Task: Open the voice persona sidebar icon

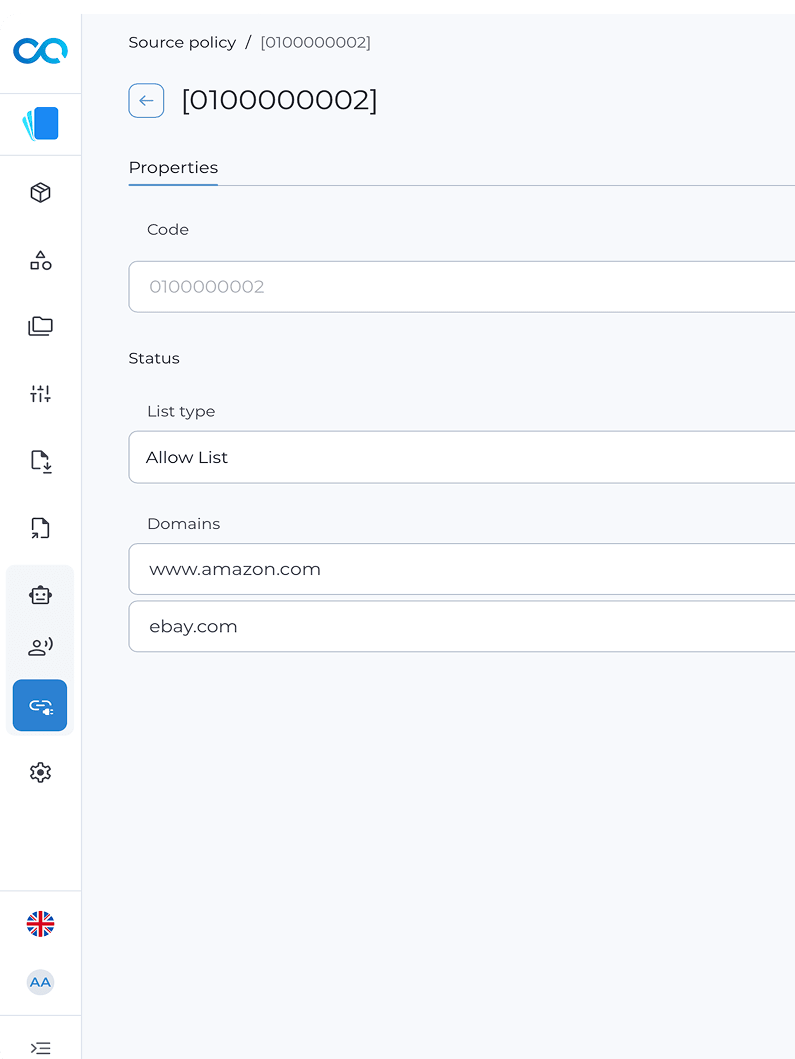Action: (41, 647)
